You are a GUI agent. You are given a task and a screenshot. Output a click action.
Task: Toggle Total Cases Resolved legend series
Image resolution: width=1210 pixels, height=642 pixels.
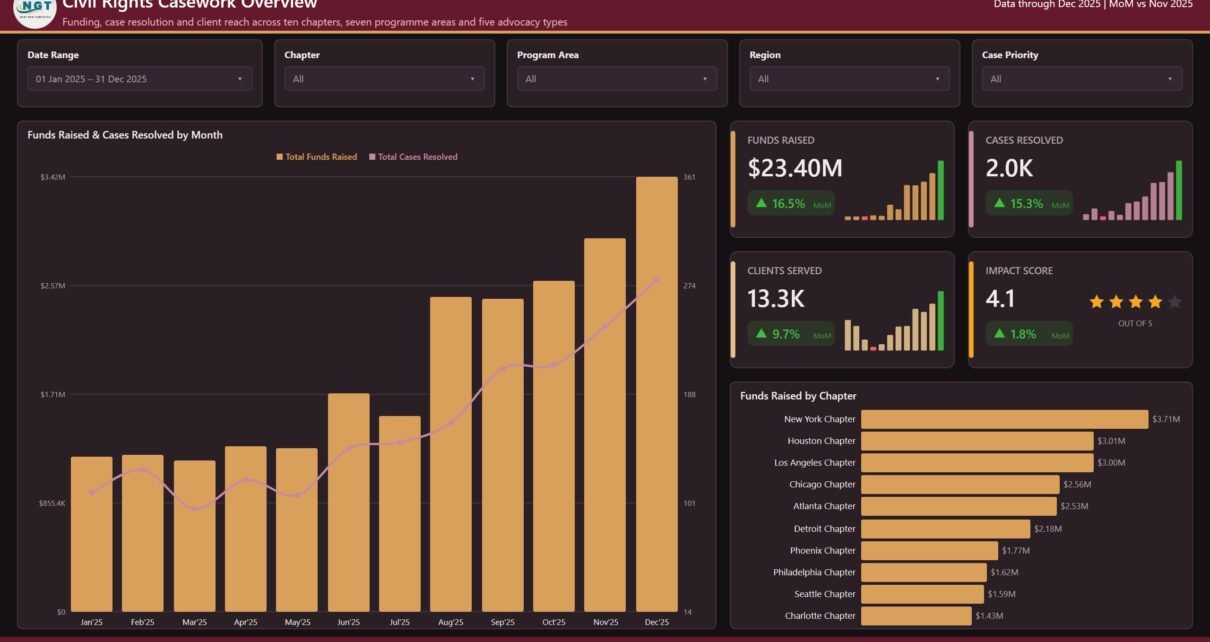point(413,157)
